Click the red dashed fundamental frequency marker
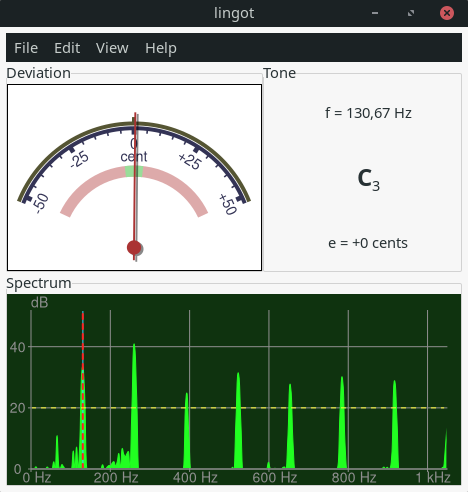468x492 pixels. 83,390
